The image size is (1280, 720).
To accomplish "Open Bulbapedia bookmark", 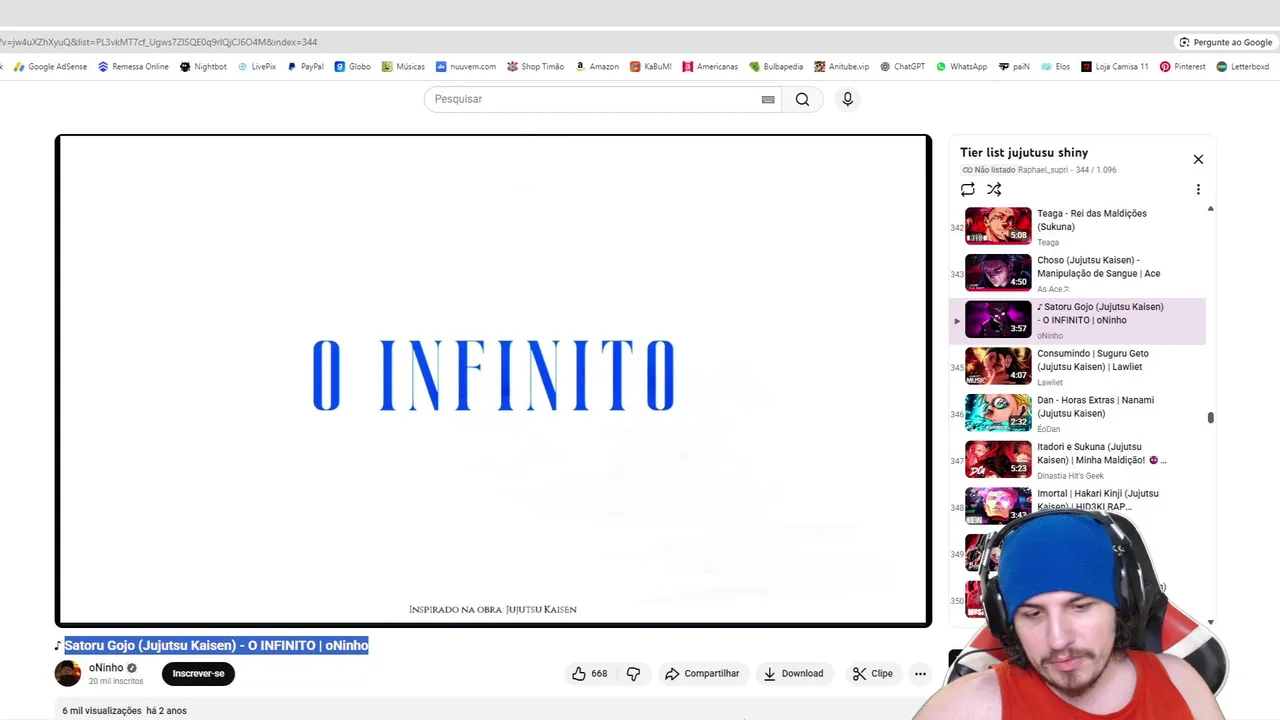I will 776,67.
